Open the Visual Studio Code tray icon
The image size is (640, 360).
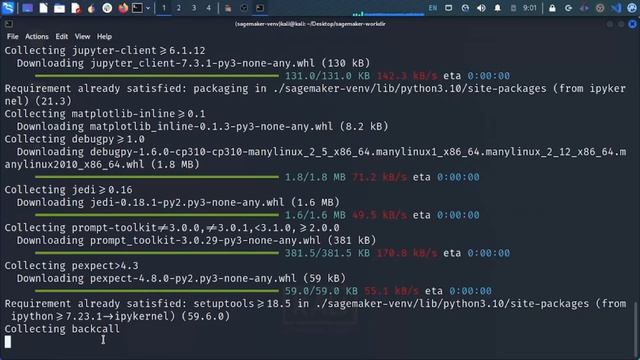[x=616, y=8]
